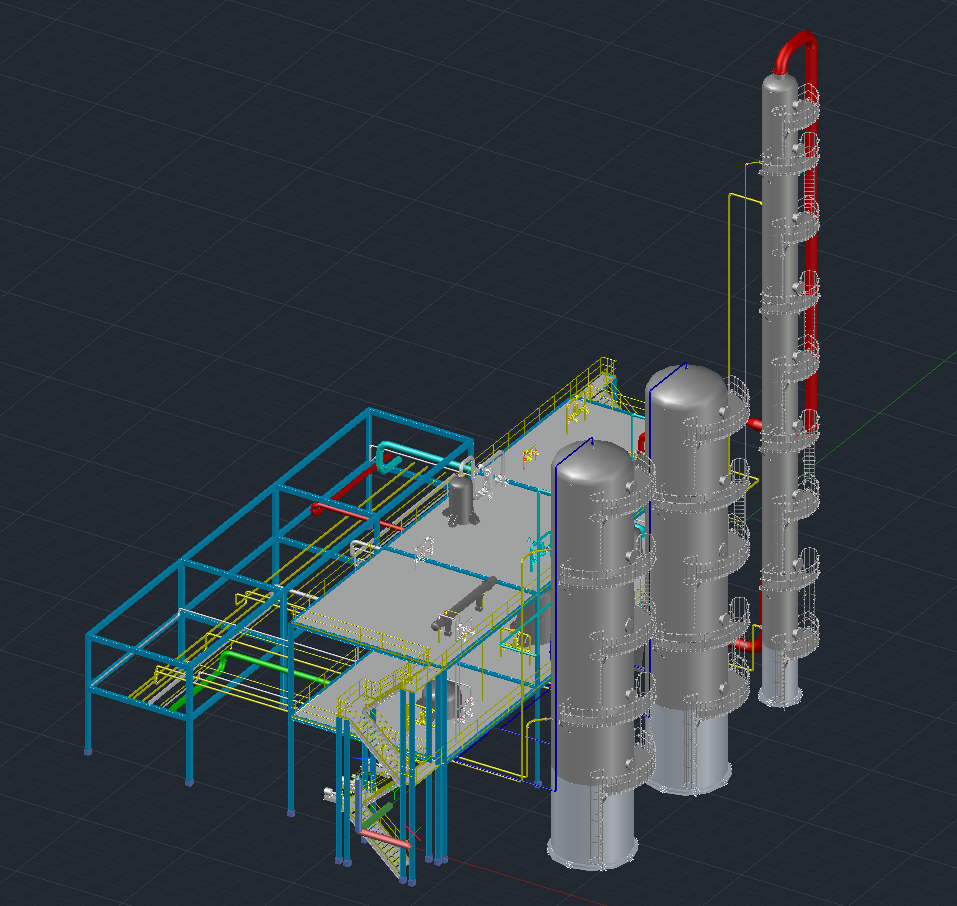Select the middle gray vertical vessel
Viewport: 957px width, 906px height.
click(688, 580)
